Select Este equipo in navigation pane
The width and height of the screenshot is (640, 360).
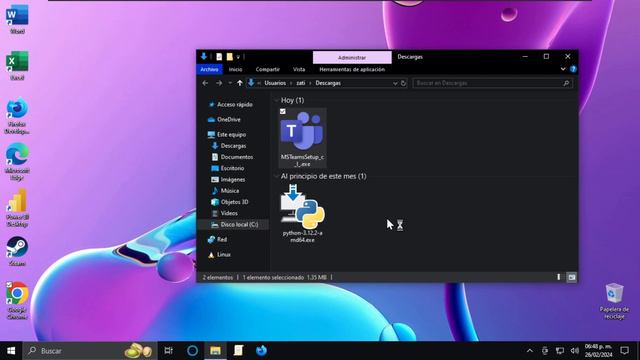(227, 135)
